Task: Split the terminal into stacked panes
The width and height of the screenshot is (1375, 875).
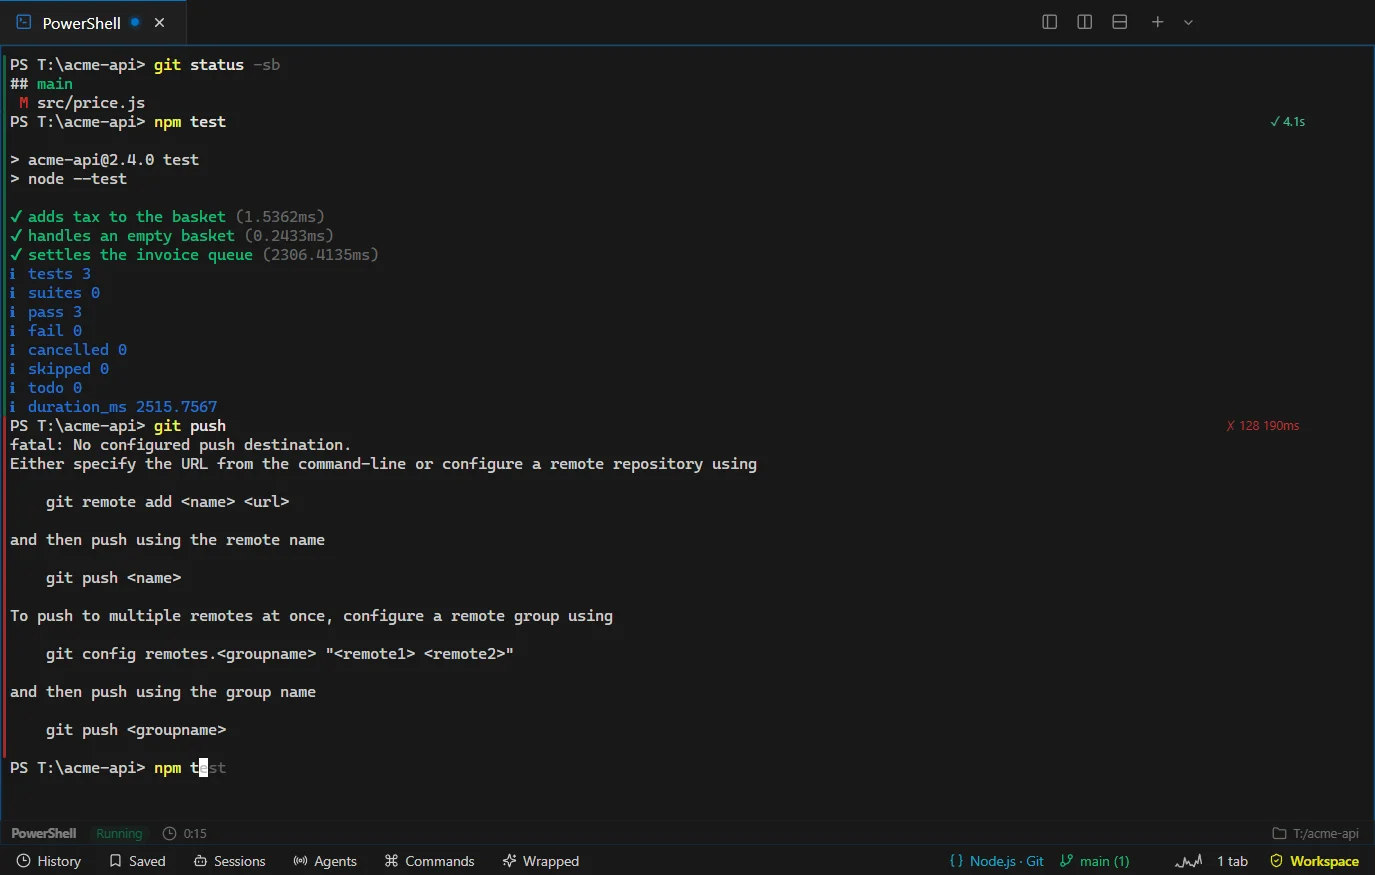Action: (x=1119, y=22)
